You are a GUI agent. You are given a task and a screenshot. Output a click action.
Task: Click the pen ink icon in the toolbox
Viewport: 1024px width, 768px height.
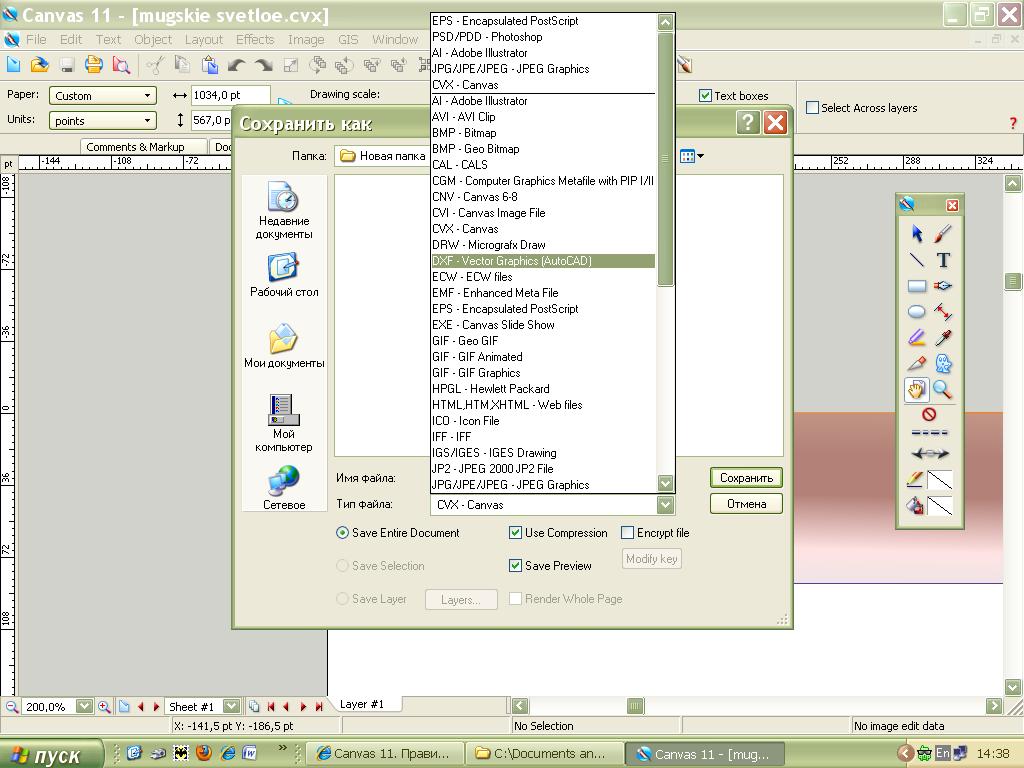(x=915, y=479)
